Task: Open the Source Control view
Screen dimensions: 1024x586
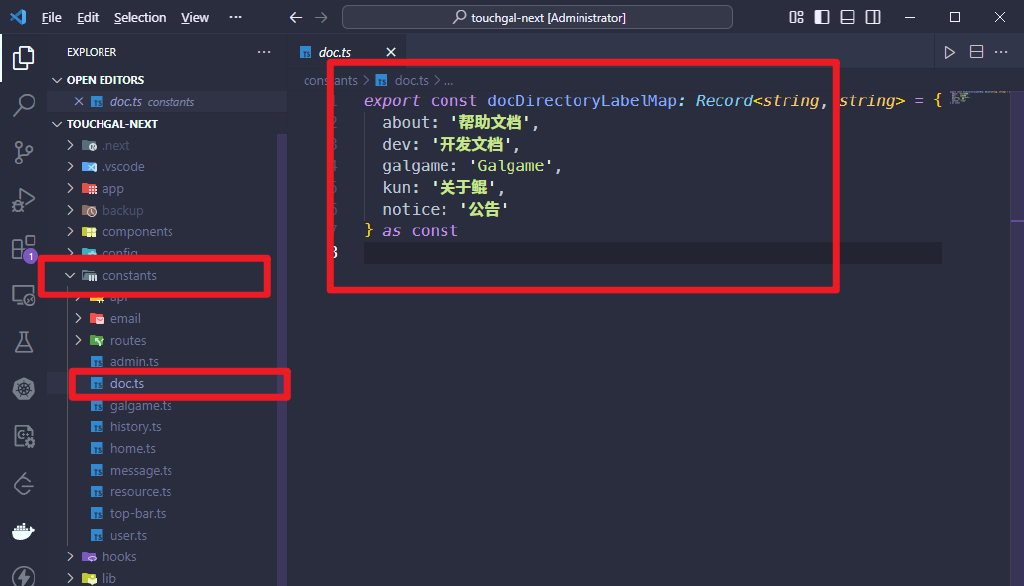Action: pyautogui.click(x=23, y=152)
